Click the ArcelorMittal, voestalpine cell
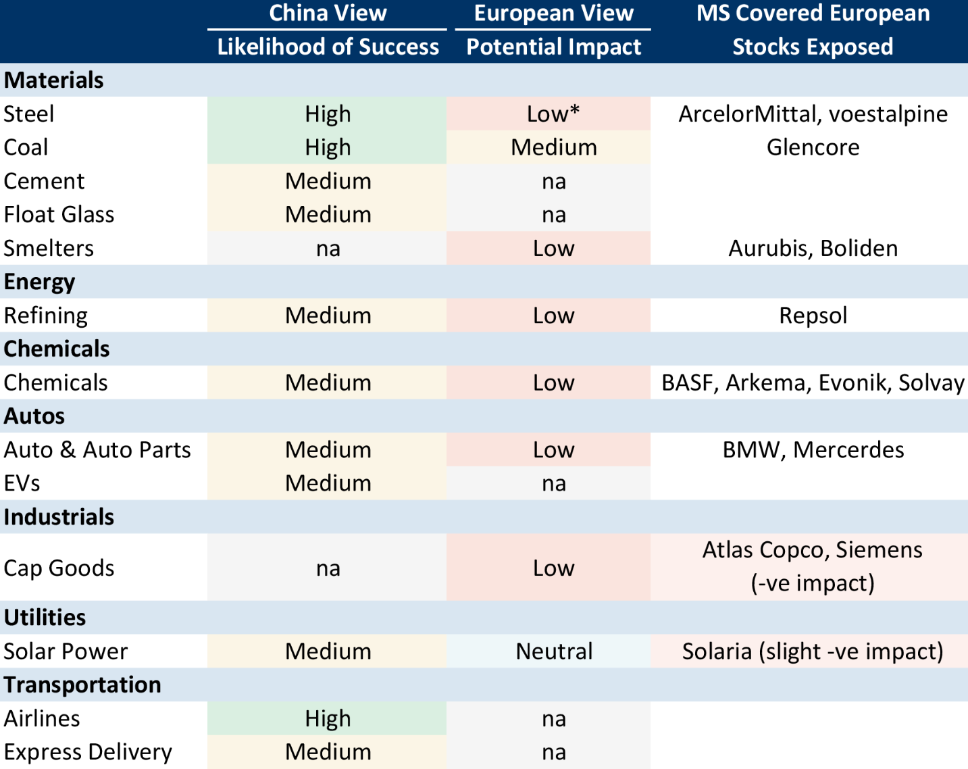968x769 pixels. click(x=812, y=114)
